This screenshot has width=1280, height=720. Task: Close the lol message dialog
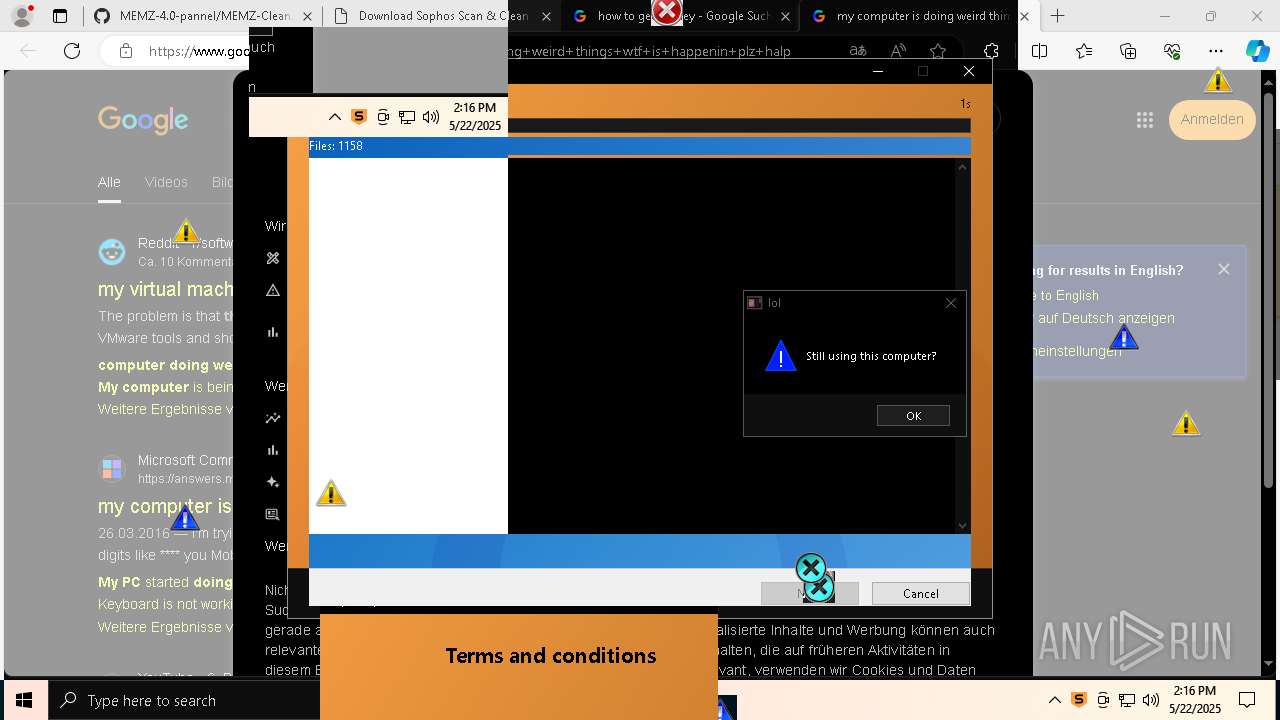coord(951,303)
